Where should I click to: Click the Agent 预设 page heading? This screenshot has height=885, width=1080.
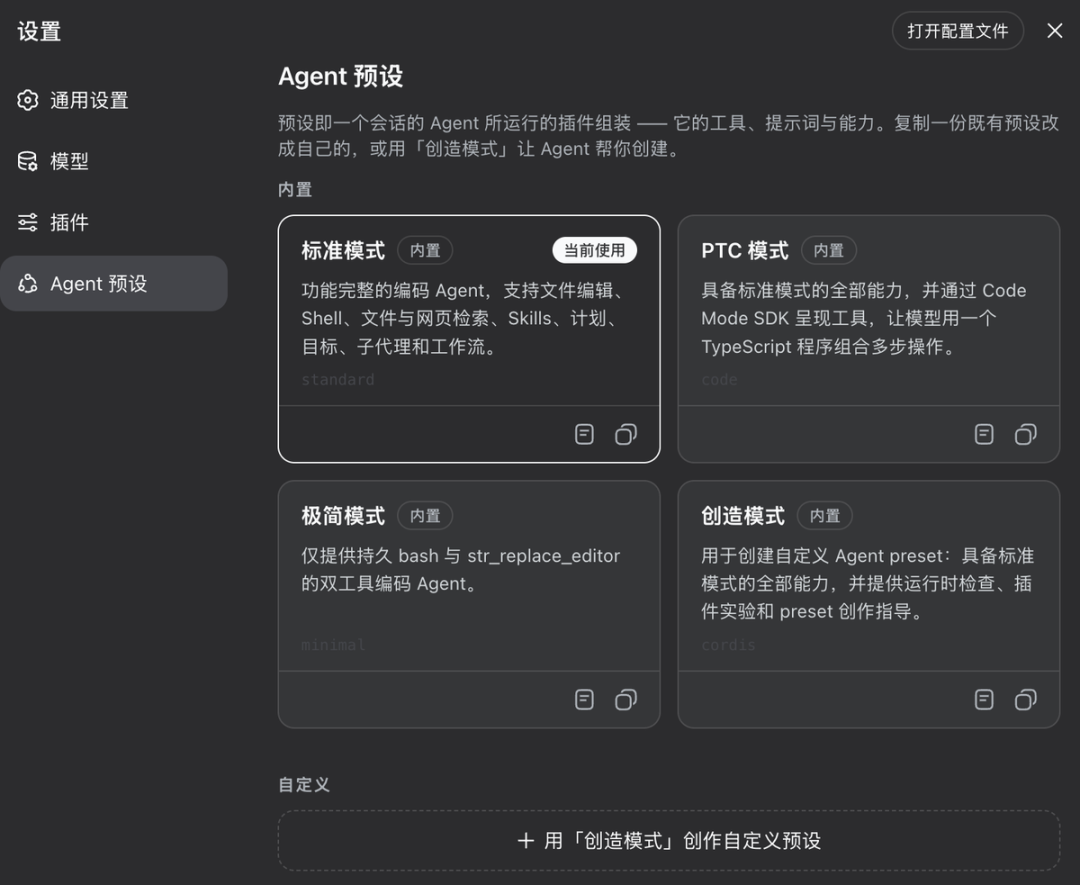click(x=340, y=76)
